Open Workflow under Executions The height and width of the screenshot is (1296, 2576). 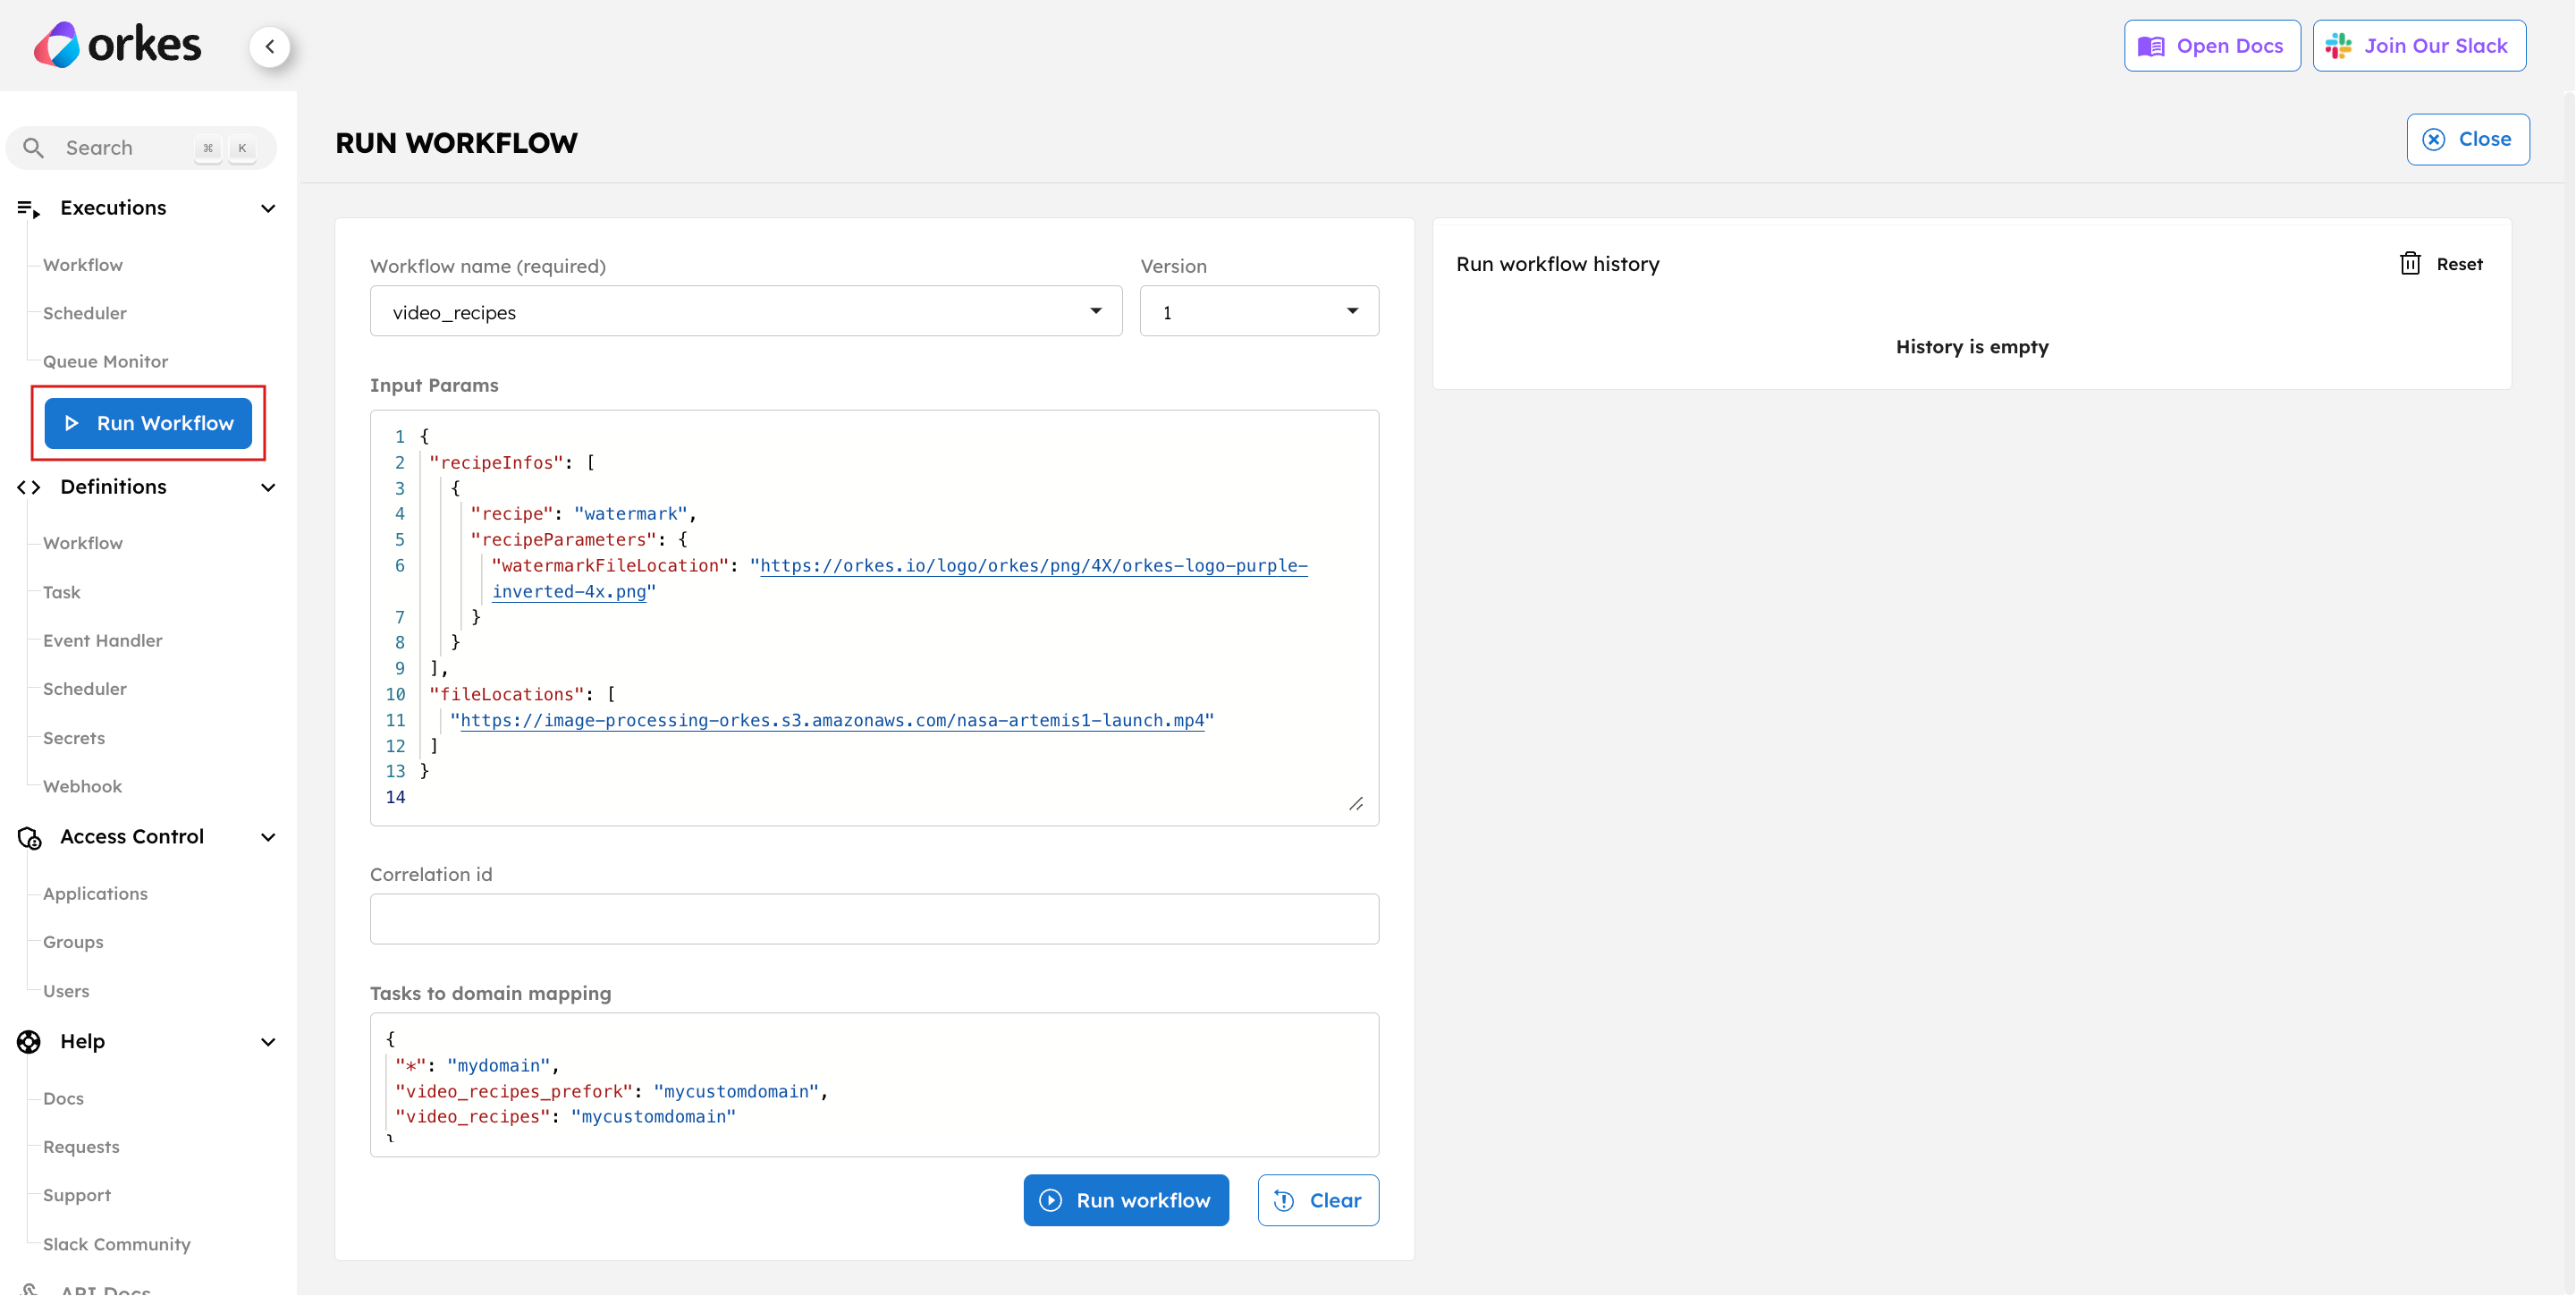[x=83, y=265]
